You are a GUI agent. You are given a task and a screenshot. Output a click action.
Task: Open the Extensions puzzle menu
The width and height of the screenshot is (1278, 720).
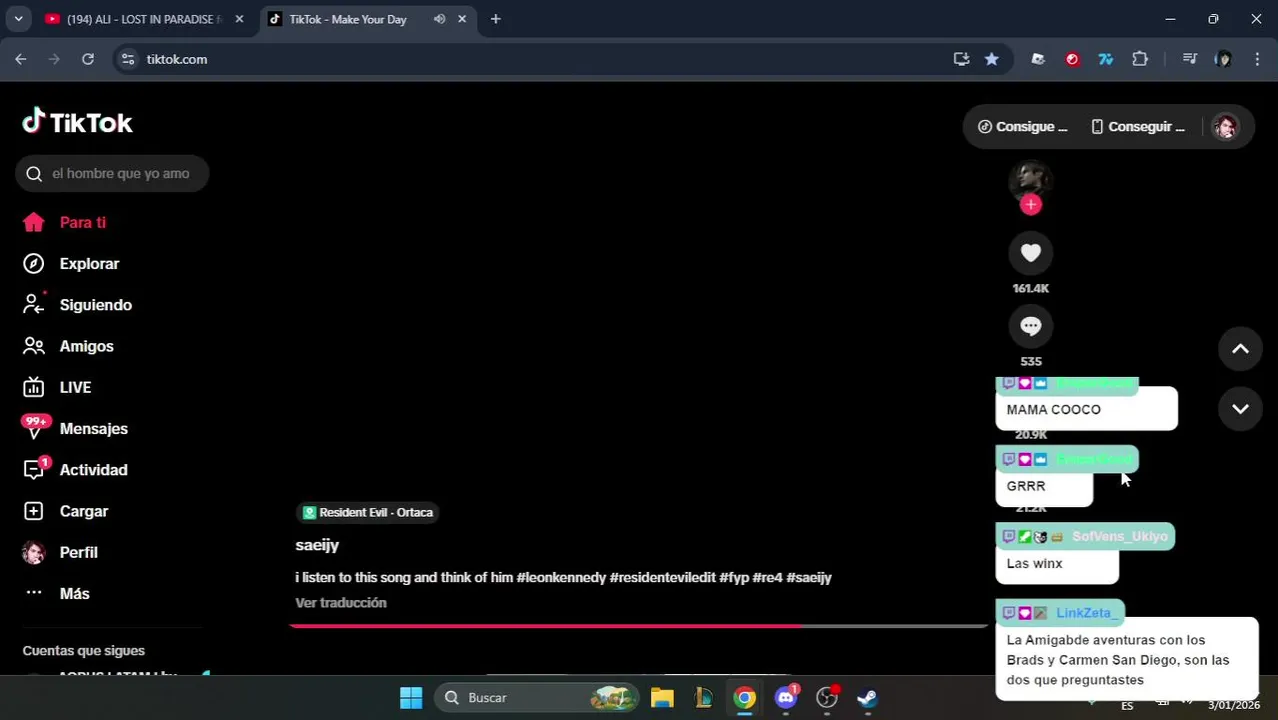pos(1140,59)
